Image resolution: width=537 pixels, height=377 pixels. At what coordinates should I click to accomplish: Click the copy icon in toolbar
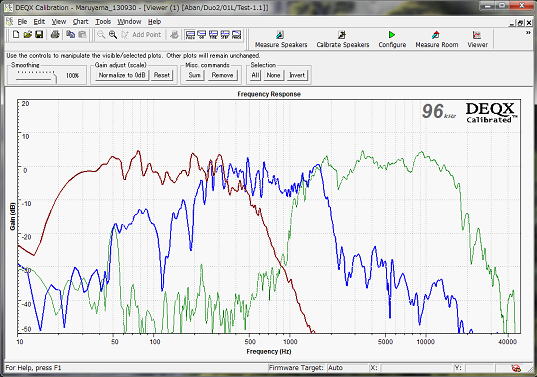[x=71, y=35]
